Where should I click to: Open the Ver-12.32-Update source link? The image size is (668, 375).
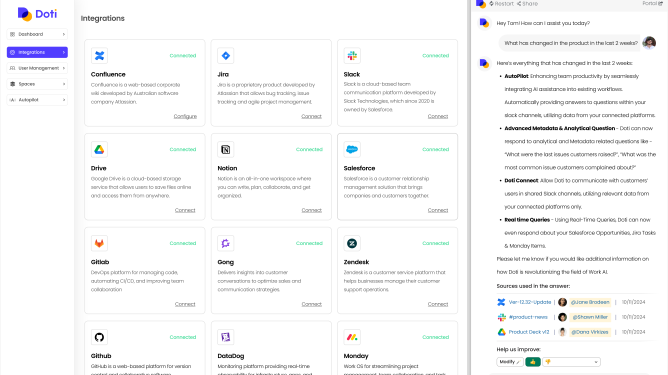[530, 302]
